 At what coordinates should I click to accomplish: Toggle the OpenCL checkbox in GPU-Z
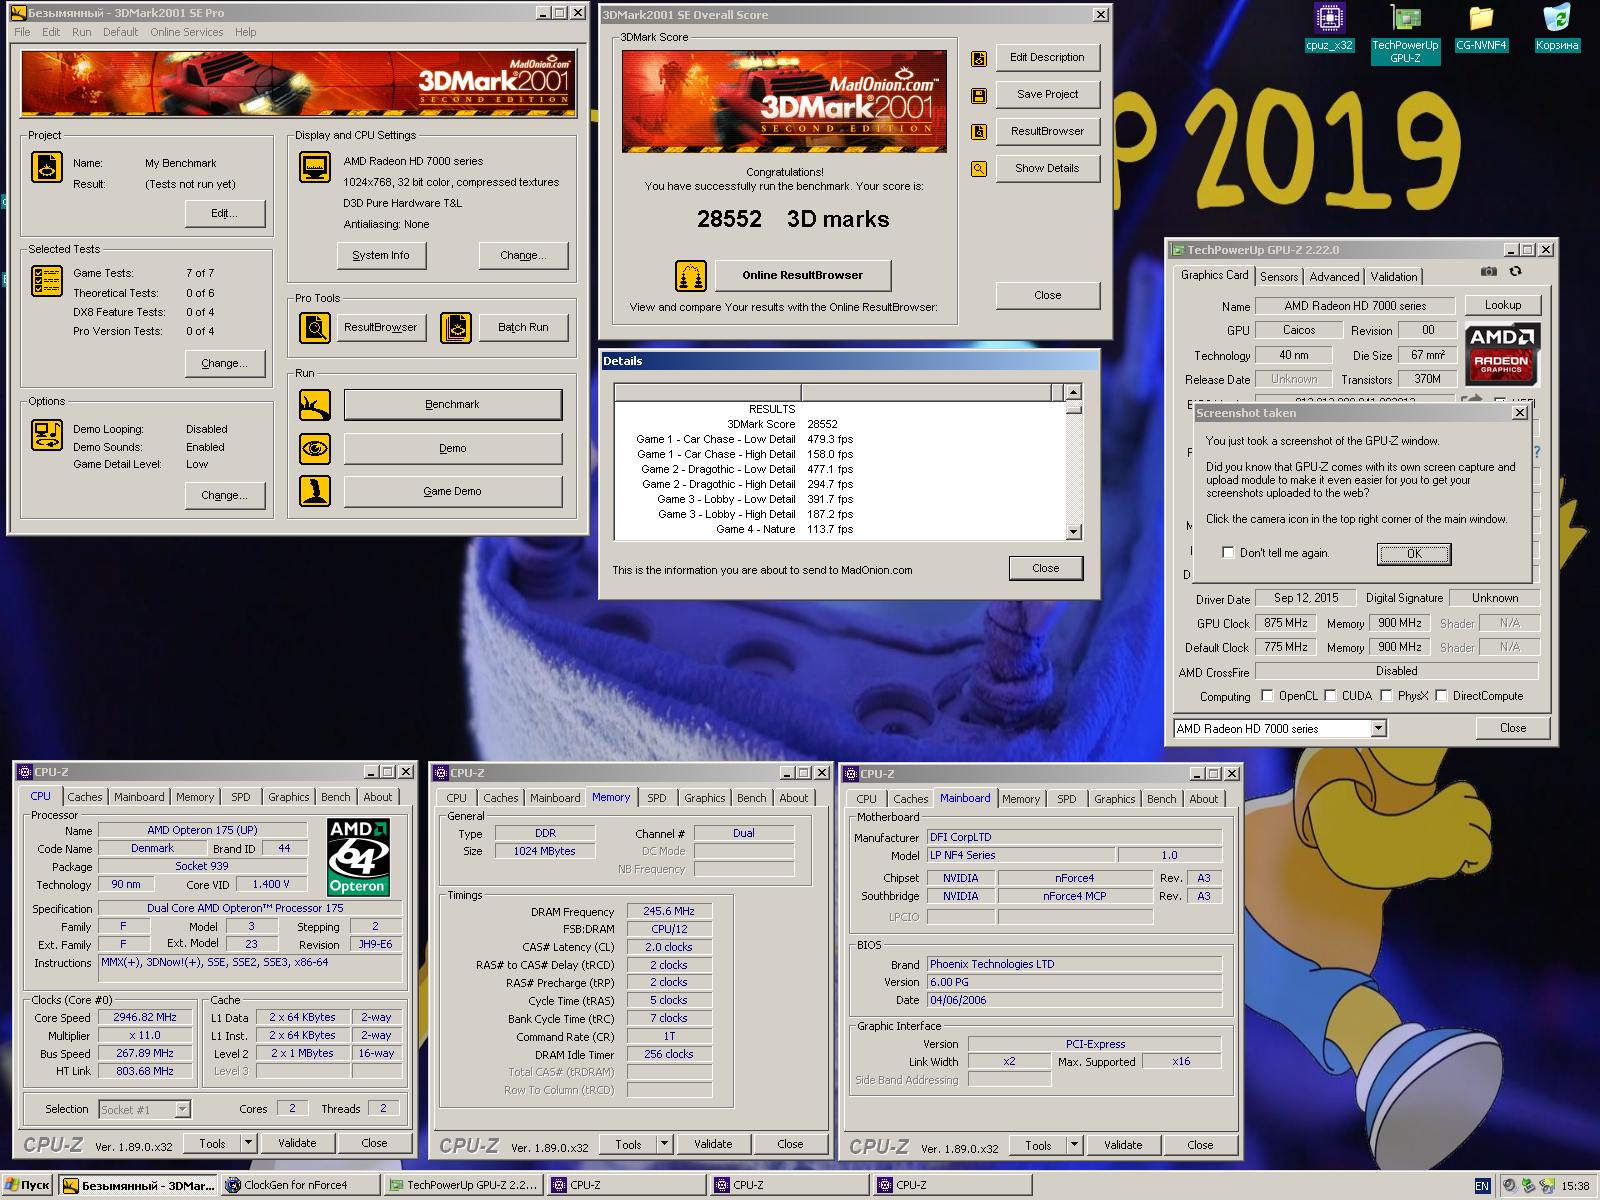1268,696
